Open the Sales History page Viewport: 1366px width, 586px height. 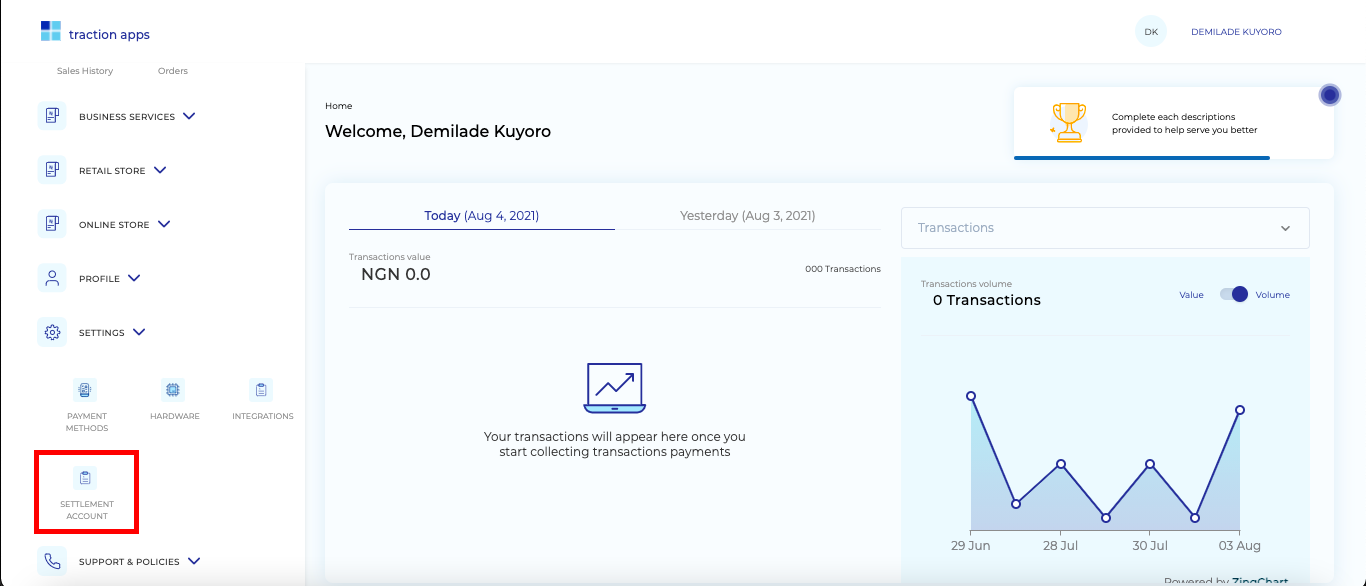pos(84,70)
